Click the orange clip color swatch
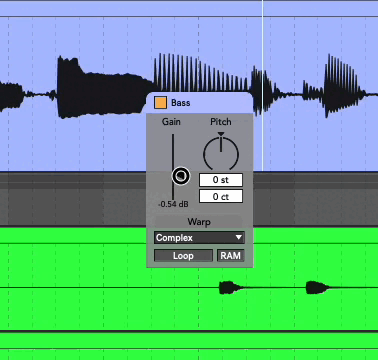Screen dimensions: 378x360 [x=160, y=103]
